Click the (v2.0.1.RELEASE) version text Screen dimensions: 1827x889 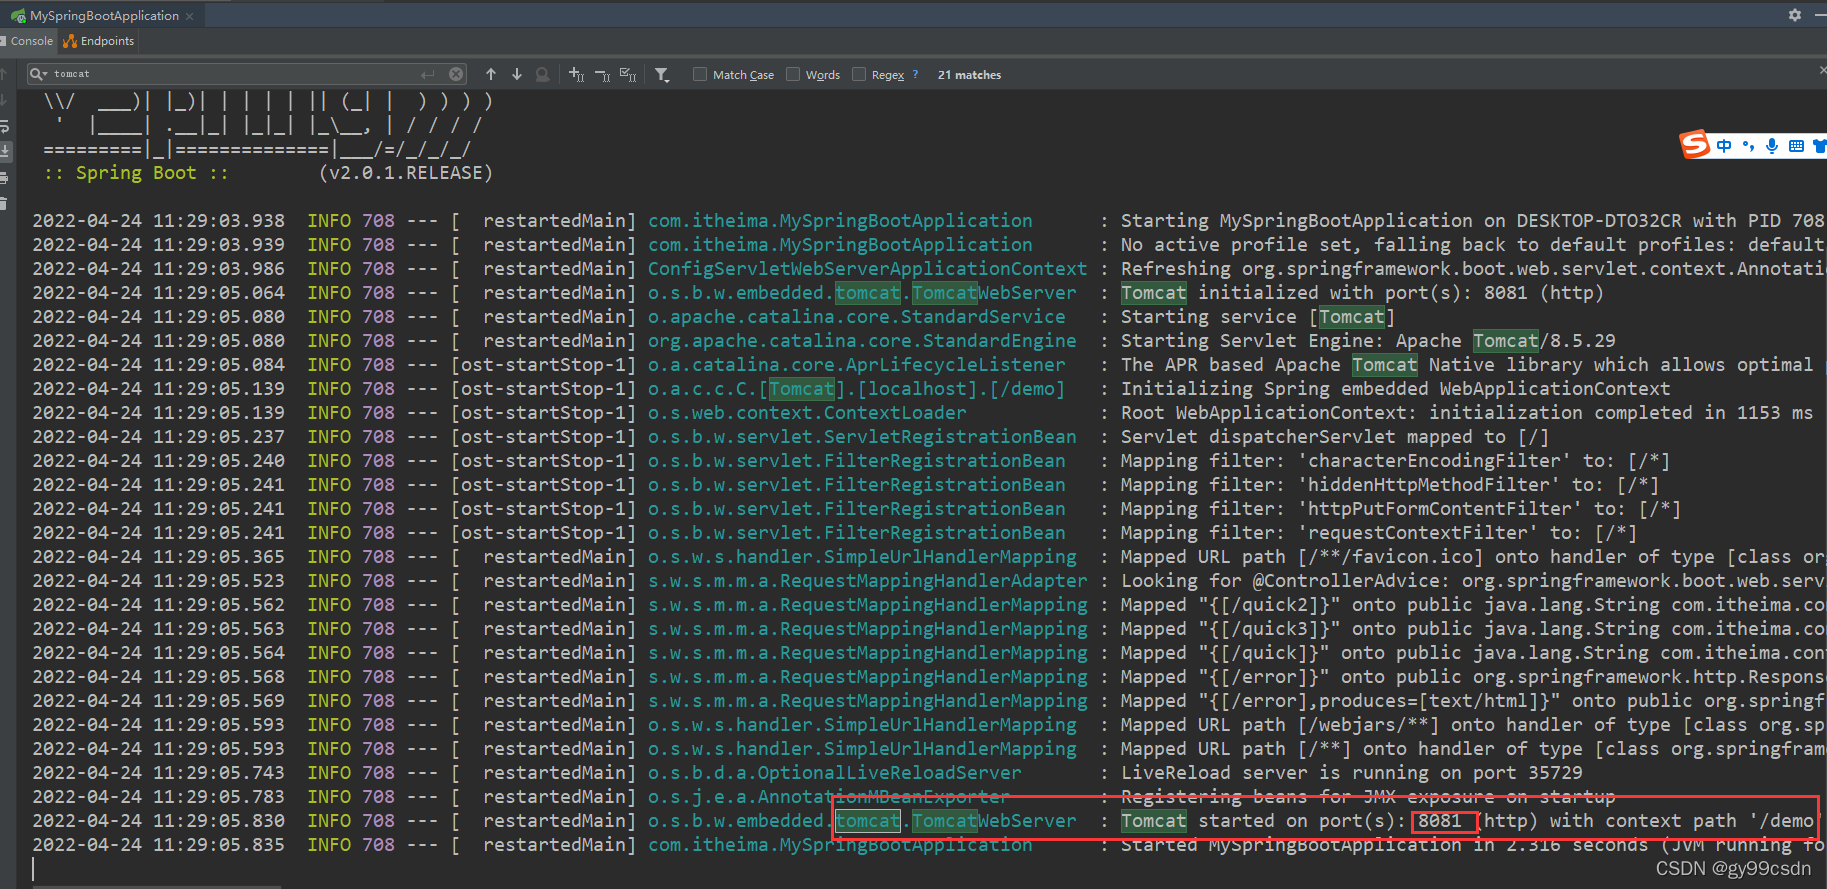[x=406, y=173]
